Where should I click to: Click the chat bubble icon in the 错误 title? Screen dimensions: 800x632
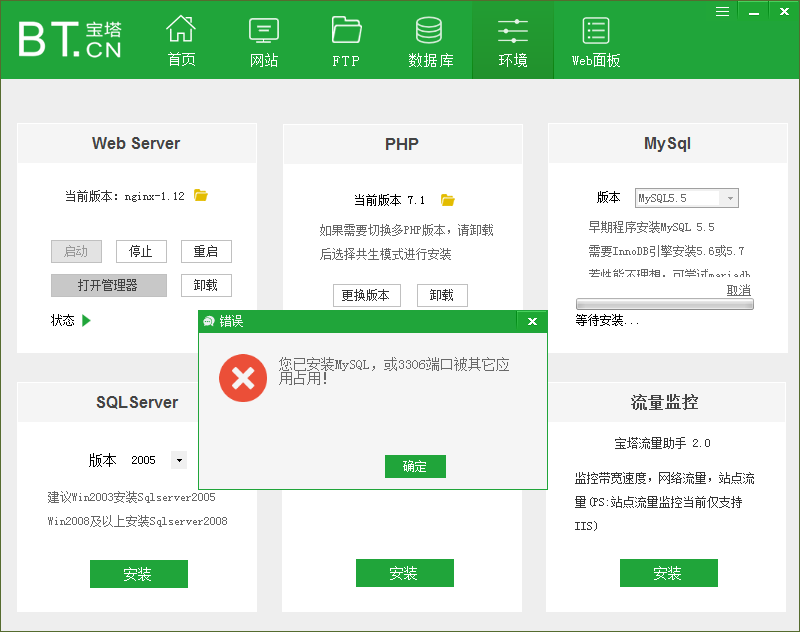point(208,321)
